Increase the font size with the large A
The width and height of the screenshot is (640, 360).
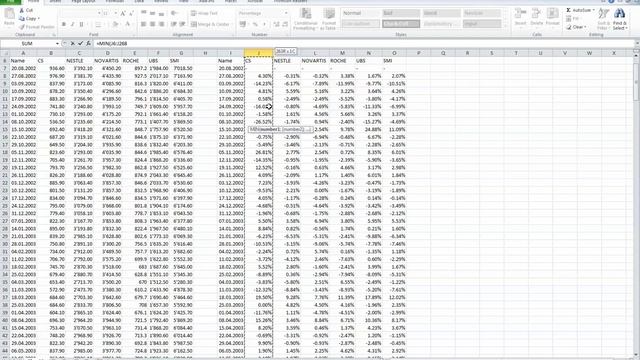tap(123, 13)
